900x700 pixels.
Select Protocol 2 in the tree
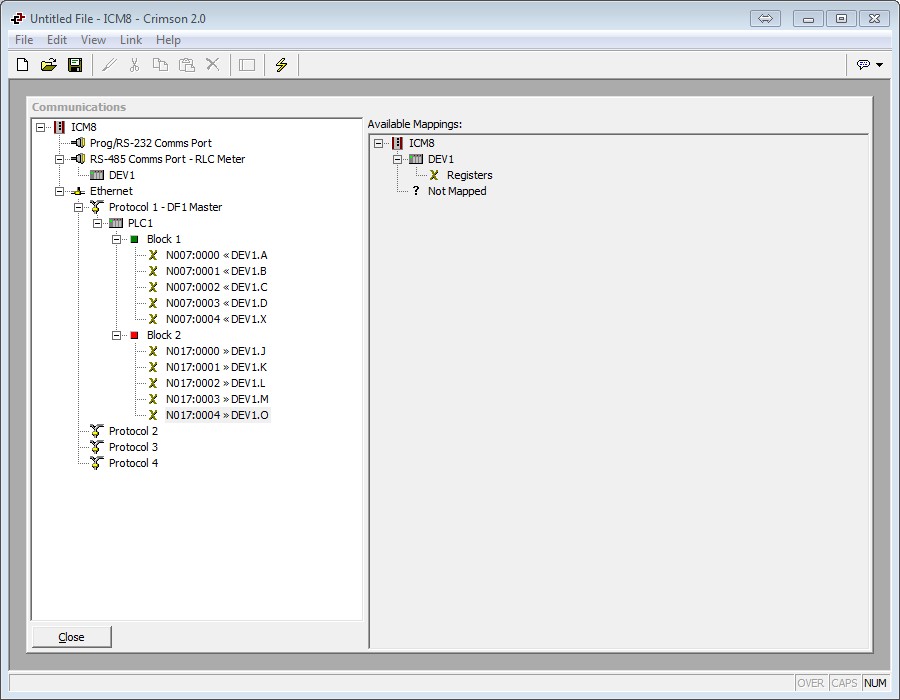pos(133,431)
